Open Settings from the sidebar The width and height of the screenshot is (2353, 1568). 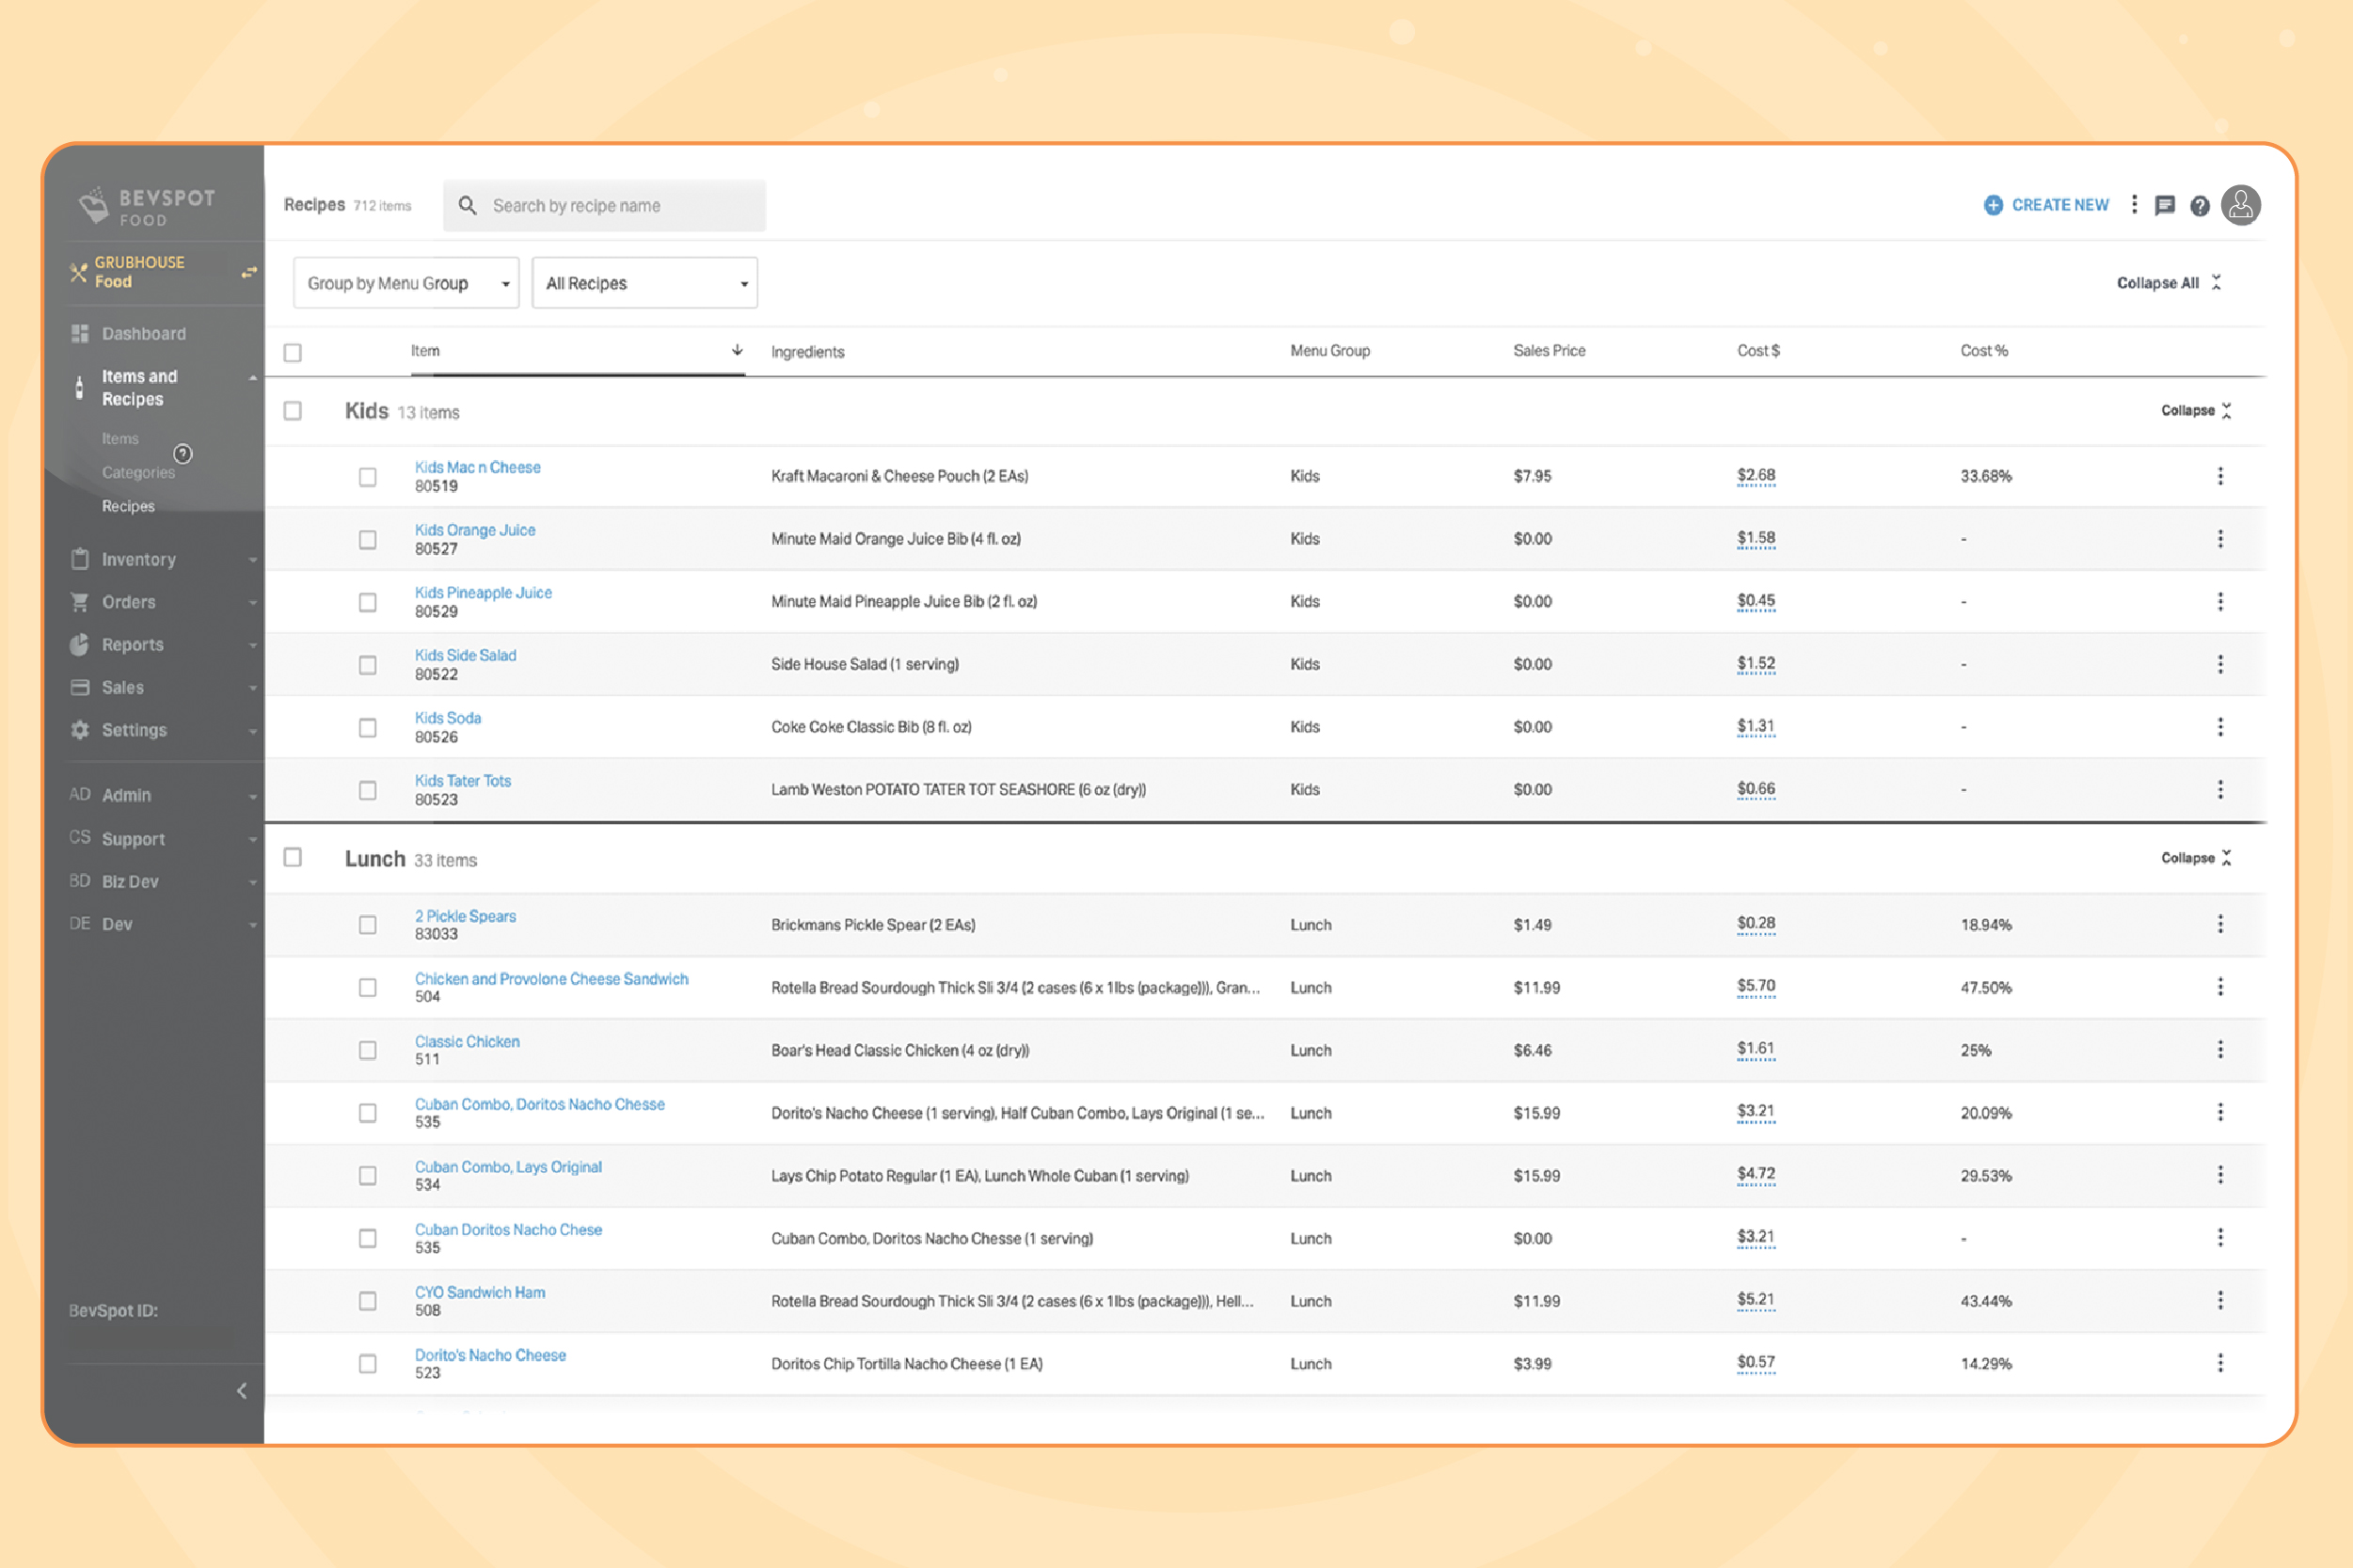(133, 730)
